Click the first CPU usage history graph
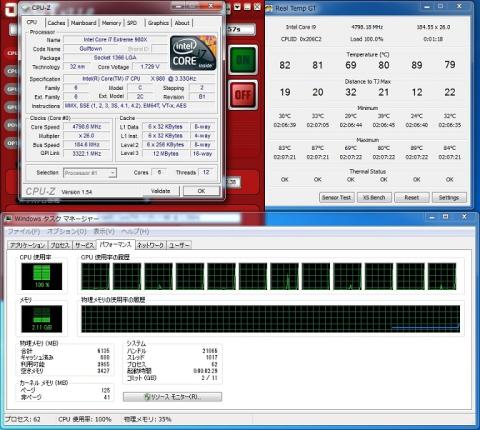The width and height of the screenshot is (480, 430). pos(95,276)
